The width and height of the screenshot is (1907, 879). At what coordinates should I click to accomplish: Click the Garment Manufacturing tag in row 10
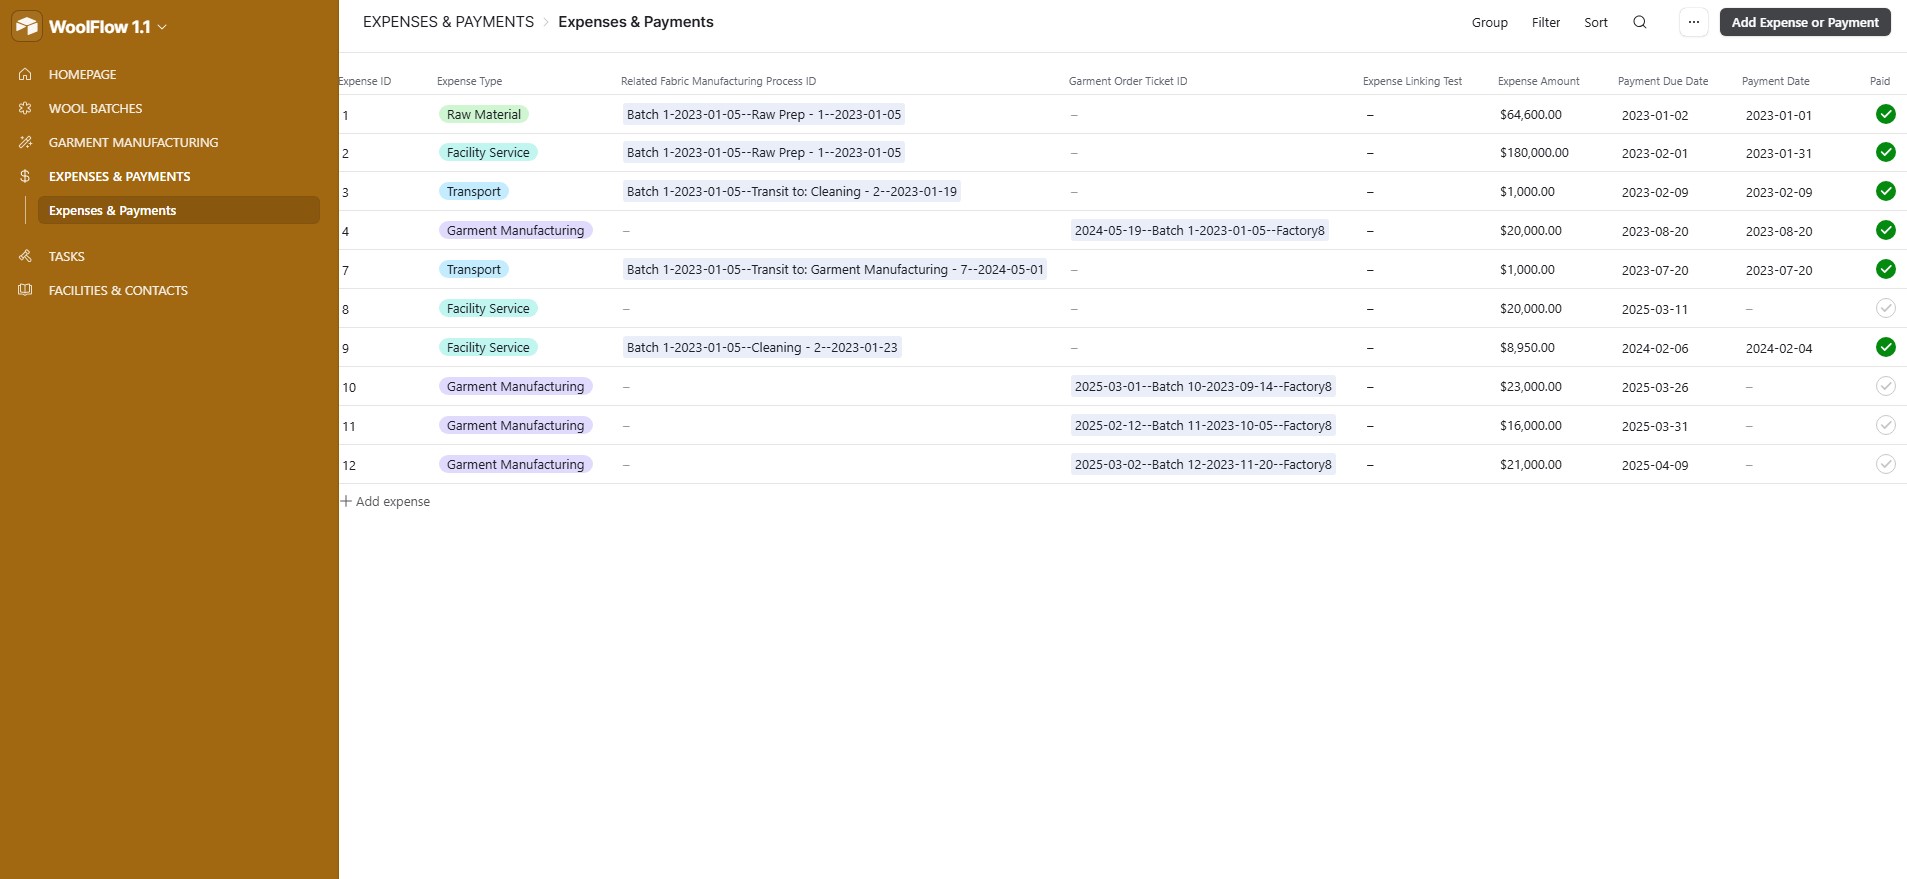tap(515, 386)
